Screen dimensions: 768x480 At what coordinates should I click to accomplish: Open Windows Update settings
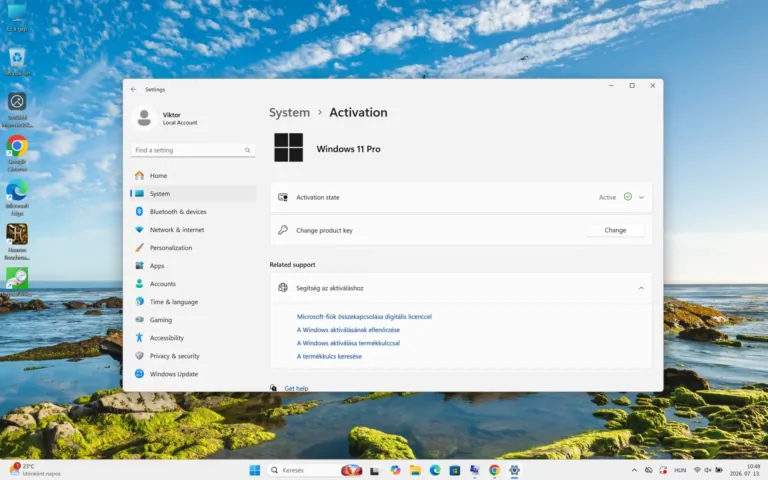tap(193, 374)
